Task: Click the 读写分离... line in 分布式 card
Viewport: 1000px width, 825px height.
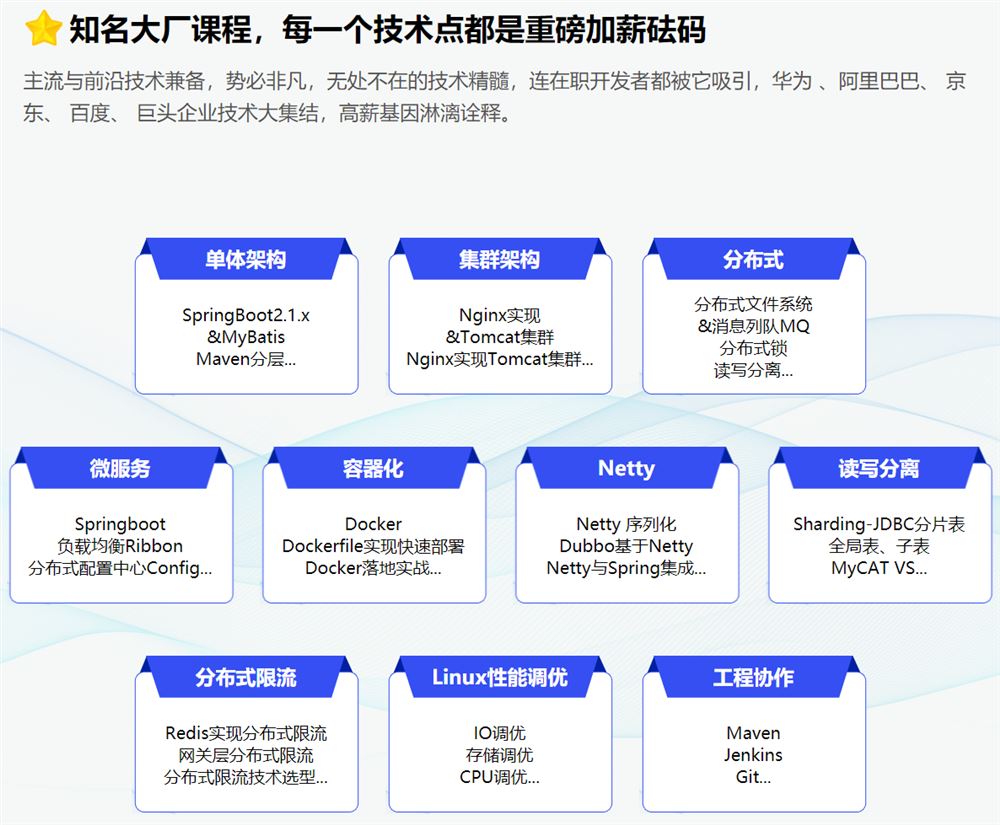Action: click(753, 370)
